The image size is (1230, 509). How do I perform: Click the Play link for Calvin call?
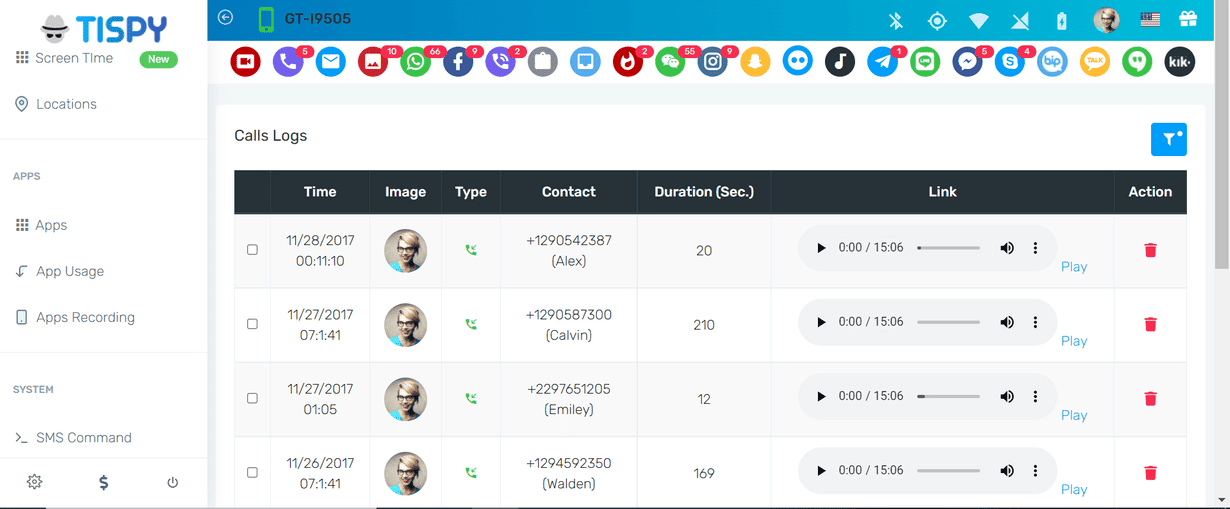[x=1074, y=341]
